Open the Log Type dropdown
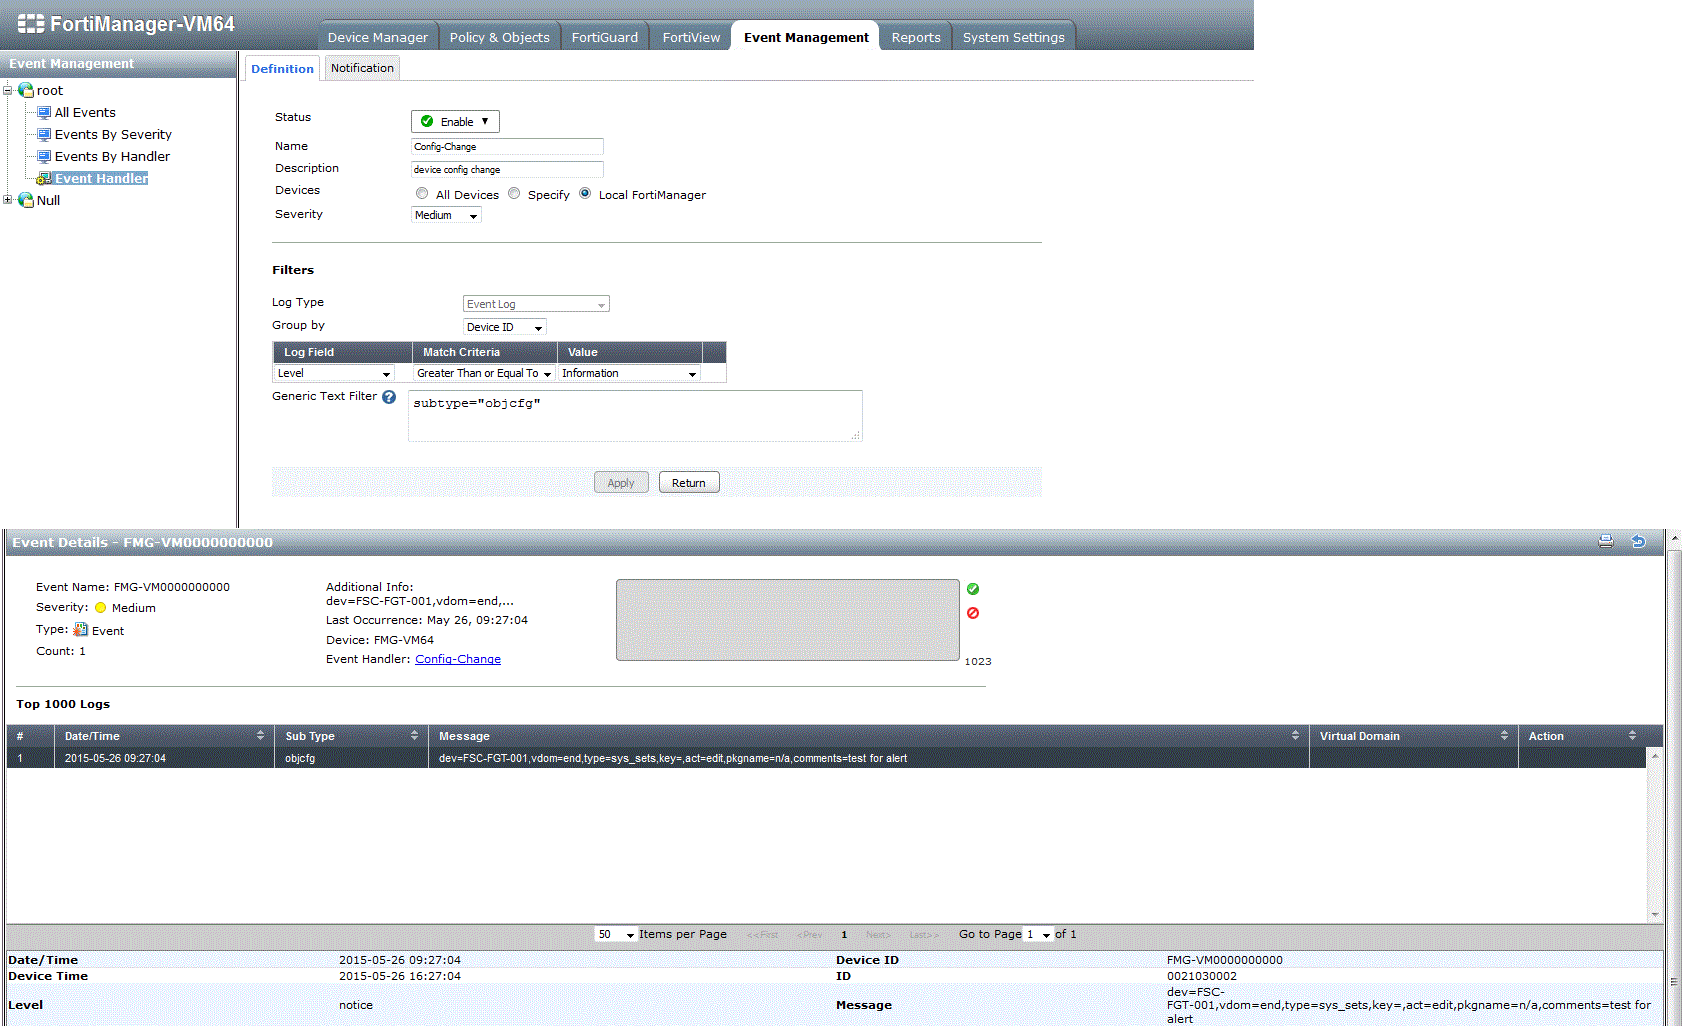 coord(536,304)
